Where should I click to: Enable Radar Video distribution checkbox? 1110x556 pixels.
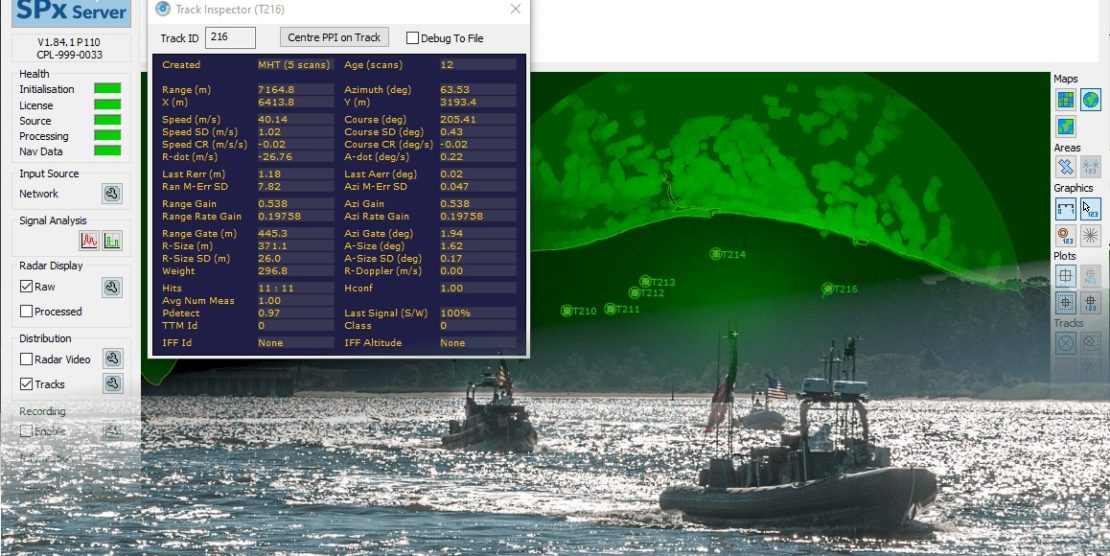pyautogui.click(x=27, y=359)
